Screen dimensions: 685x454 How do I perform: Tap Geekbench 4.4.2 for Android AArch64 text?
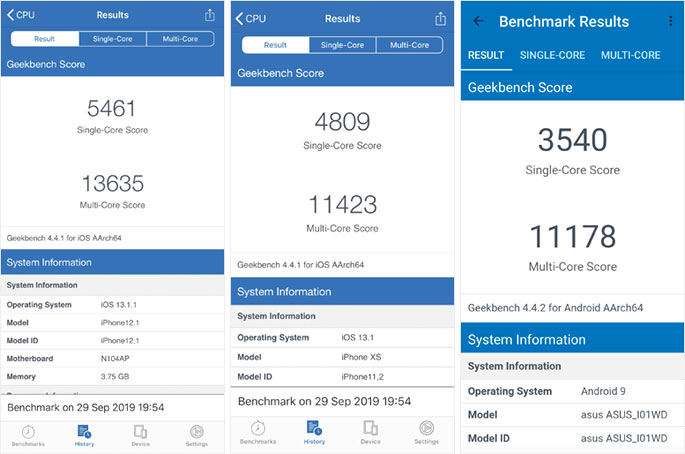click(x=555, y=308)
